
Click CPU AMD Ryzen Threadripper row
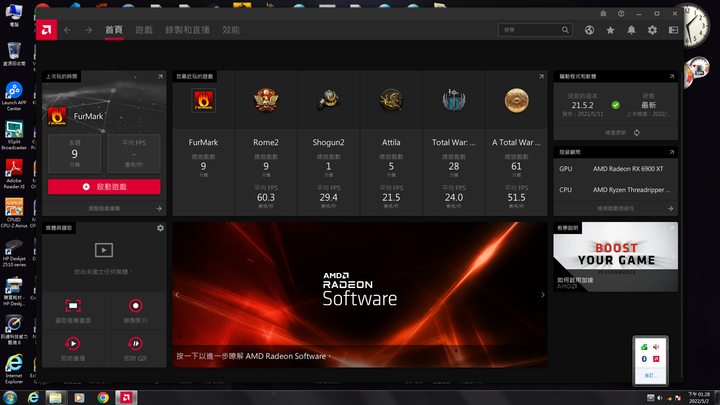click(x=615, y=190)
